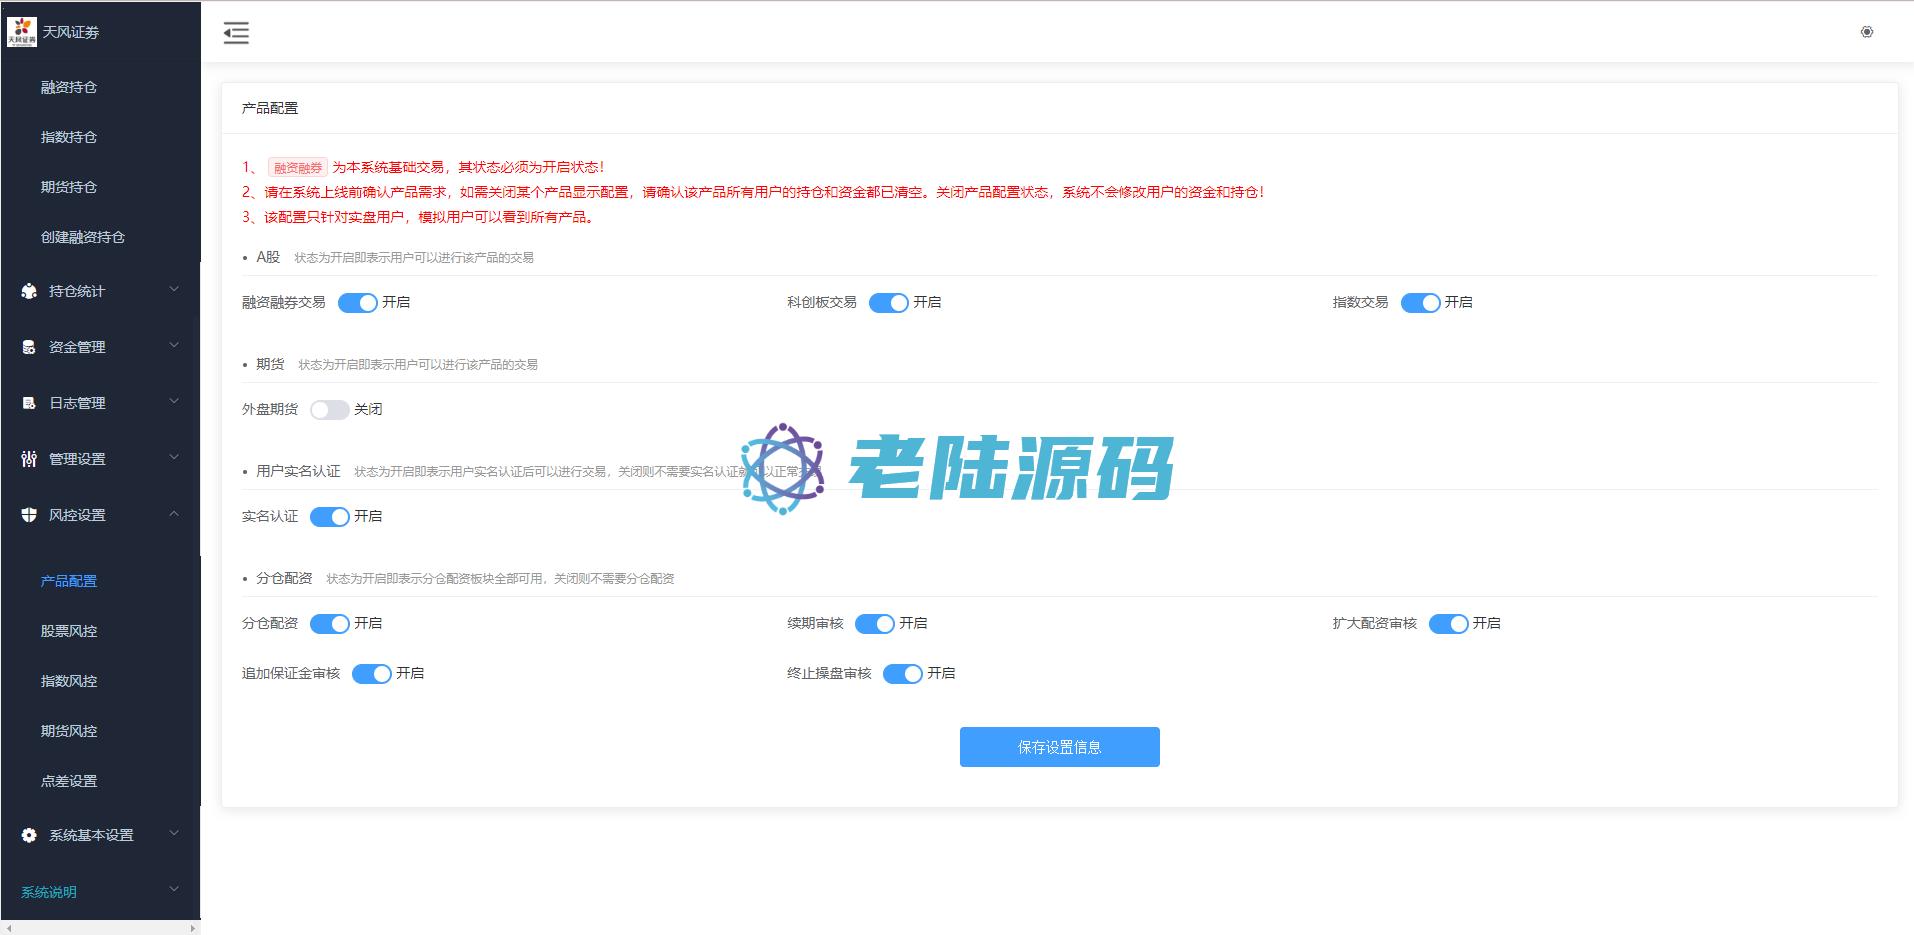This screenshot has width=1914, height=935.
Task: Click the sidebar collapse hamburger icon
Action: [x=236, y=33]
